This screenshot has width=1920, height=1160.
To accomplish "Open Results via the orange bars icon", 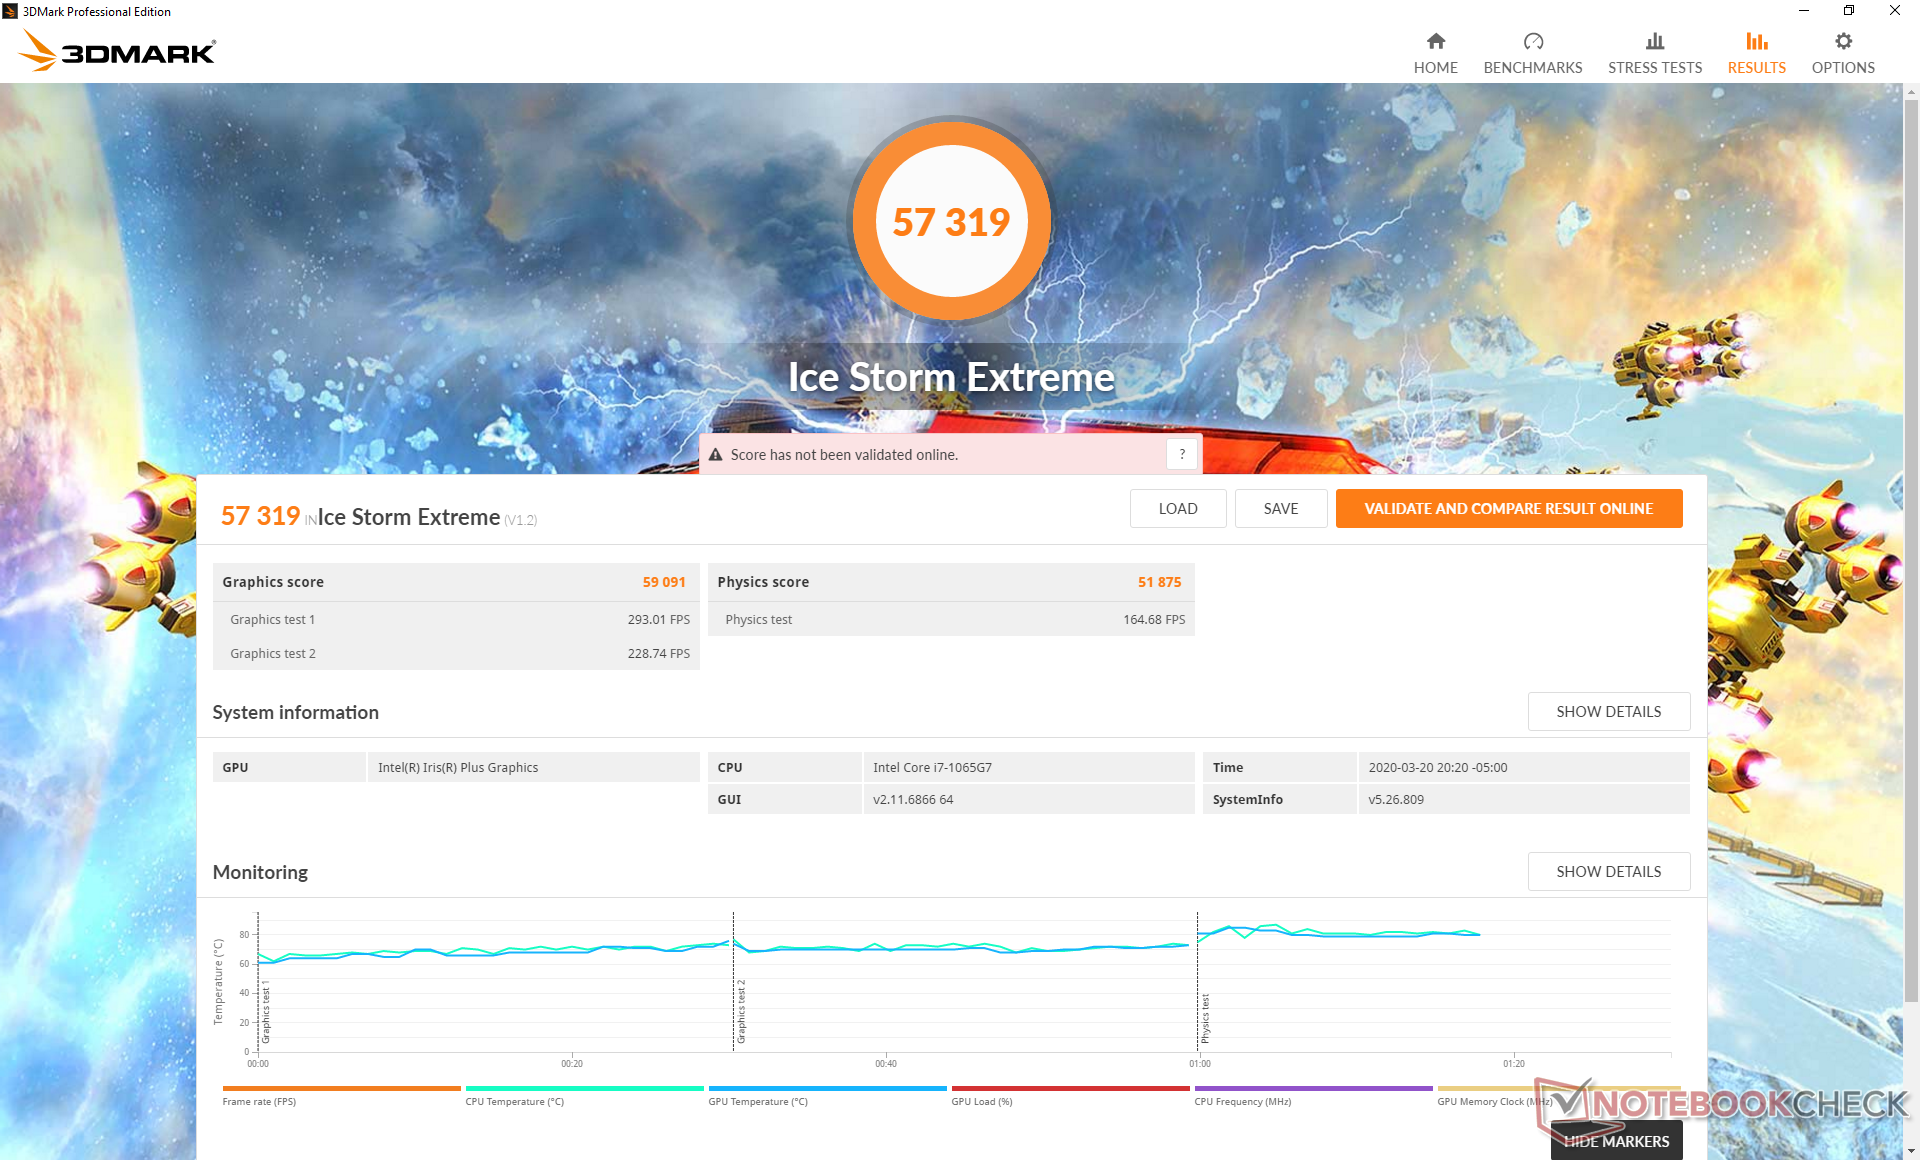I will coord(1756,42).
